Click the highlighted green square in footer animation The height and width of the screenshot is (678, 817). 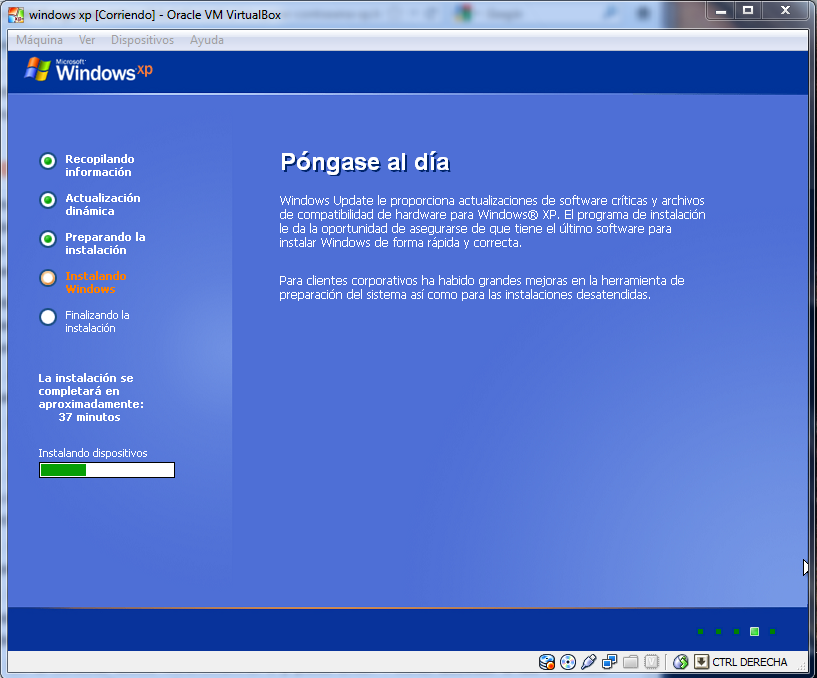click(x=754, y=632)
